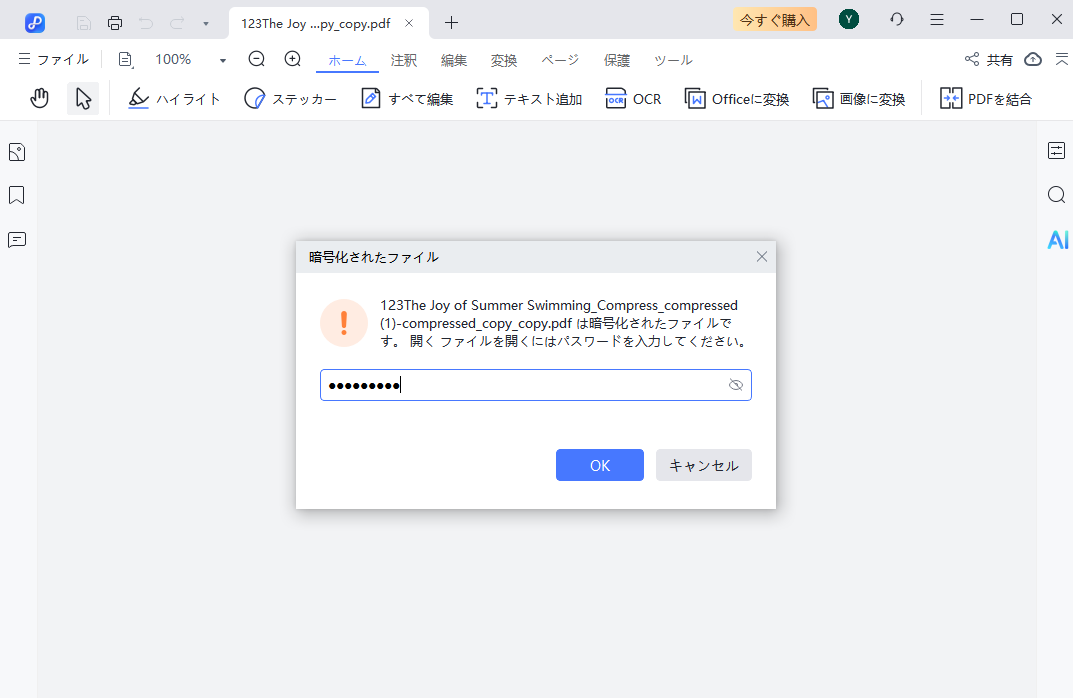
Task: Open the AI assistant panel
Action: point(1057,240)
